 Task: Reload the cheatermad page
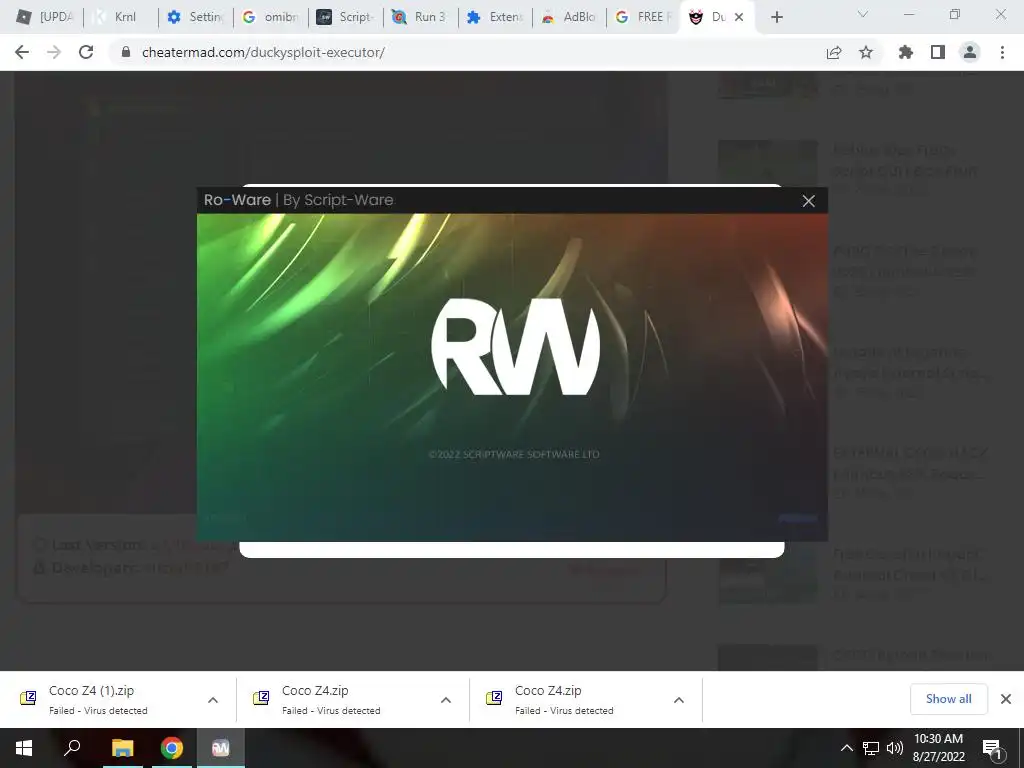tap(86, 52)
